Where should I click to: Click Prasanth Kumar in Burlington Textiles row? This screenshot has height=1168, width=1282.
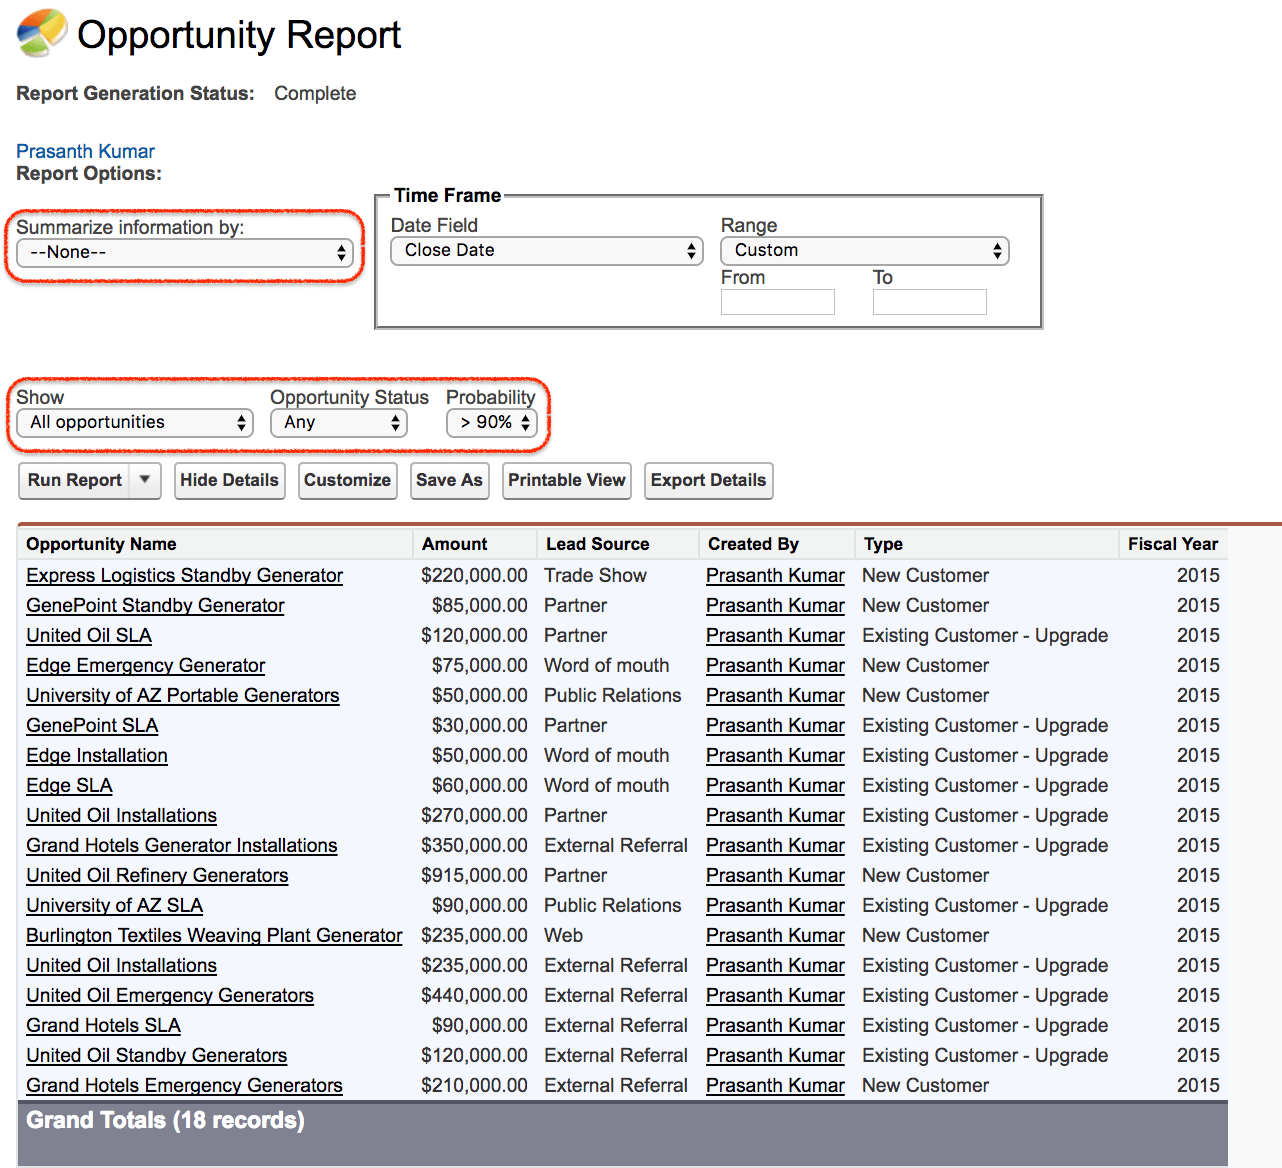point(775,935)
